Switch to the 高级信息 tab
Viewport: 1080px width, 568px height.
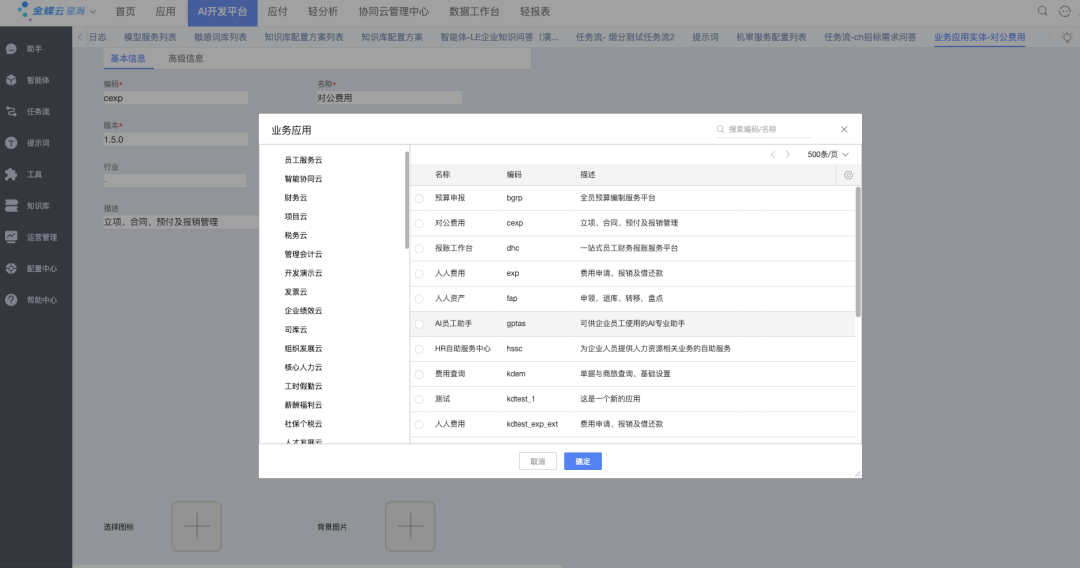(x=186, y=59)
